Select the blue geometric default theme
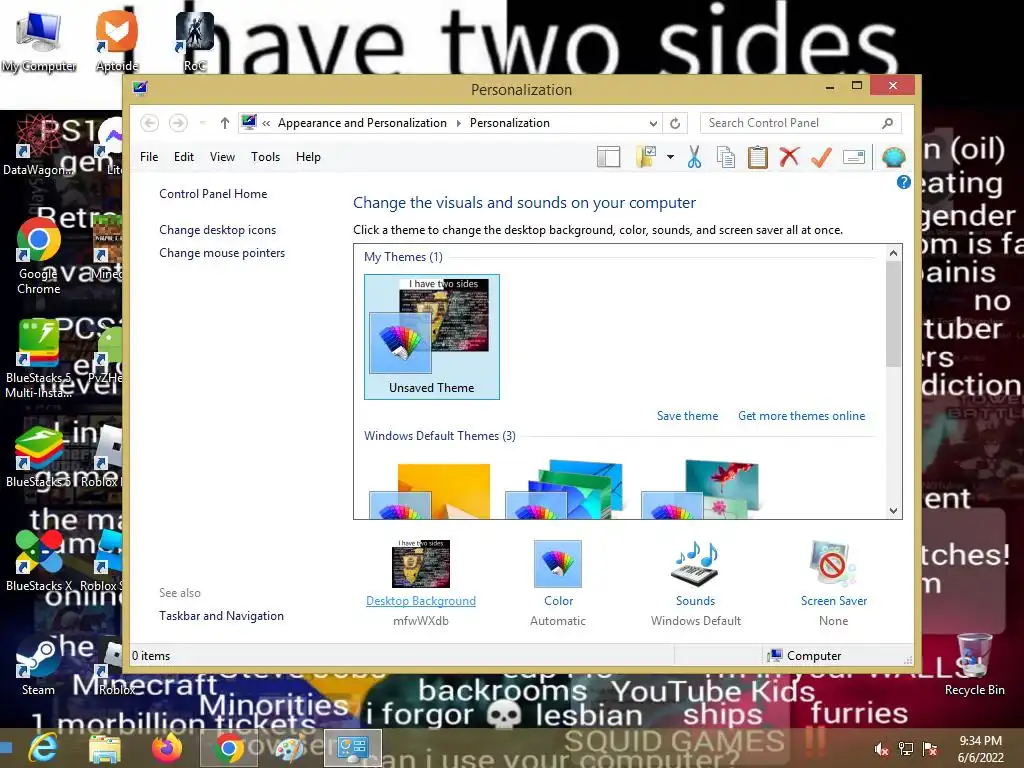This screenshot has width=1024, height=768. pyautogui.click(x=566, y=490)
